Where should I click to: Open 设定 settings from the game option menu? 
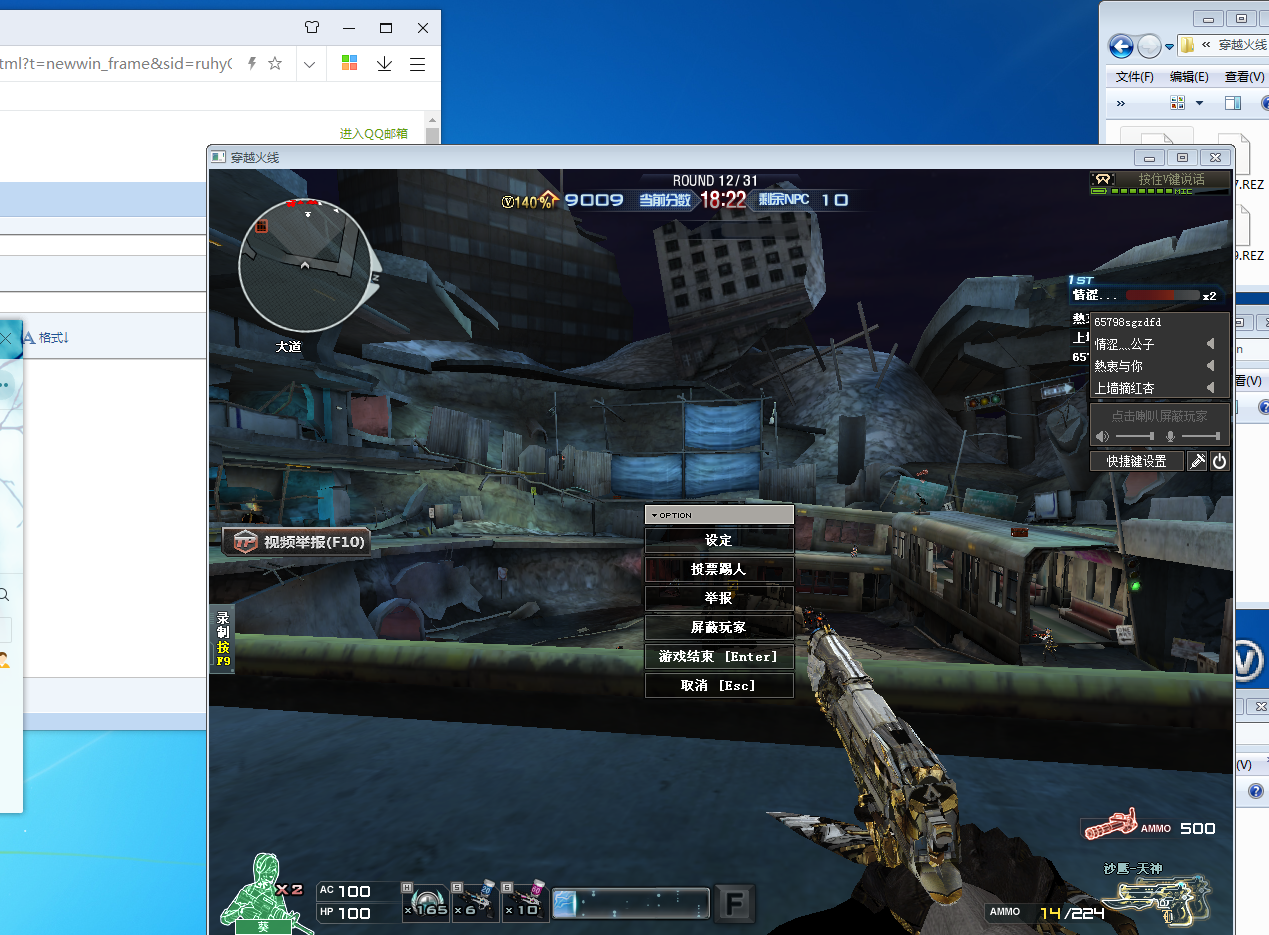pos(719,540)
